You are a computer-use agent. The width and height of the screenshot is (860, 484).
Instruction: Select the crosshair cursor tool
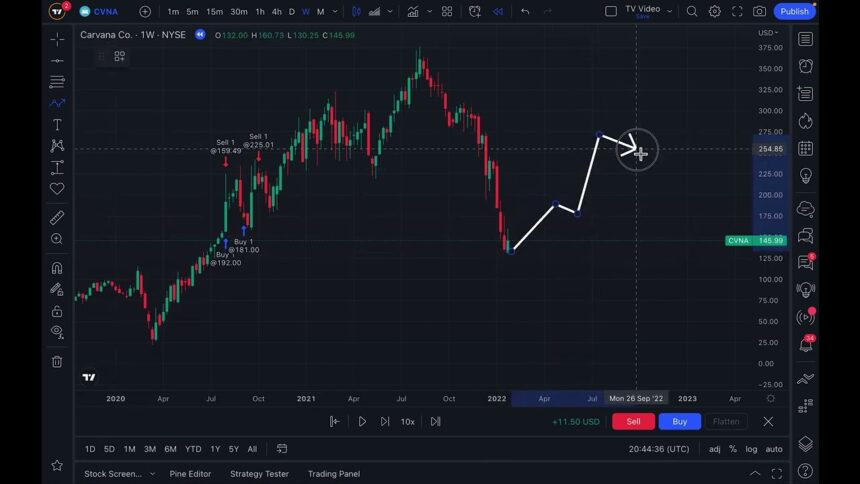[x=57, y=40]
